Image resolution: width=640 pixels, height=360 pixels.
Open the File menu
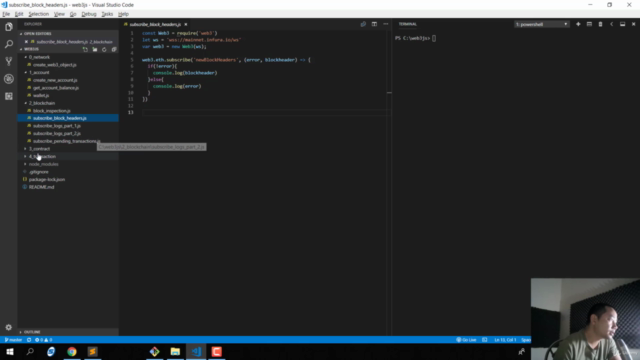6,14
